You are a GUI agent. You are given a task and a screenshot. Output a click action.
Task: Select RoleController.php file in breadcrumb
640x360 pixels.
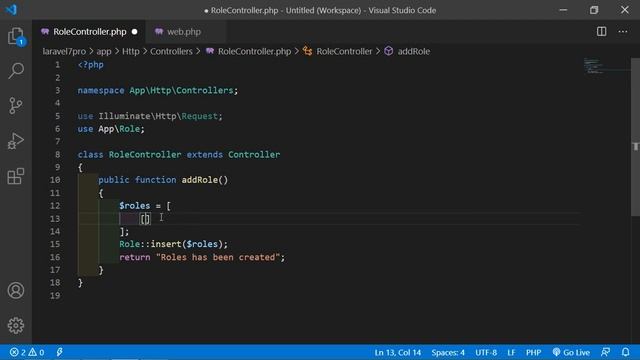pyautogui.click(x=249, y=51)
